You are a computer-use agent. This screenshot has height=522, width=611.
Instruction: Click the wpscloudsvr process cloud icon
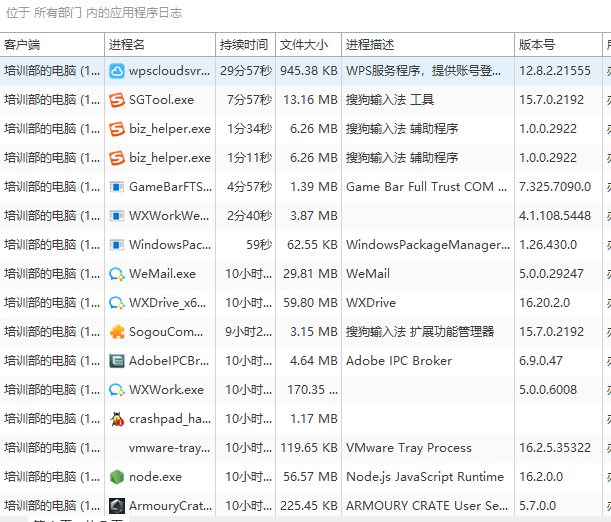click(117, 71)
